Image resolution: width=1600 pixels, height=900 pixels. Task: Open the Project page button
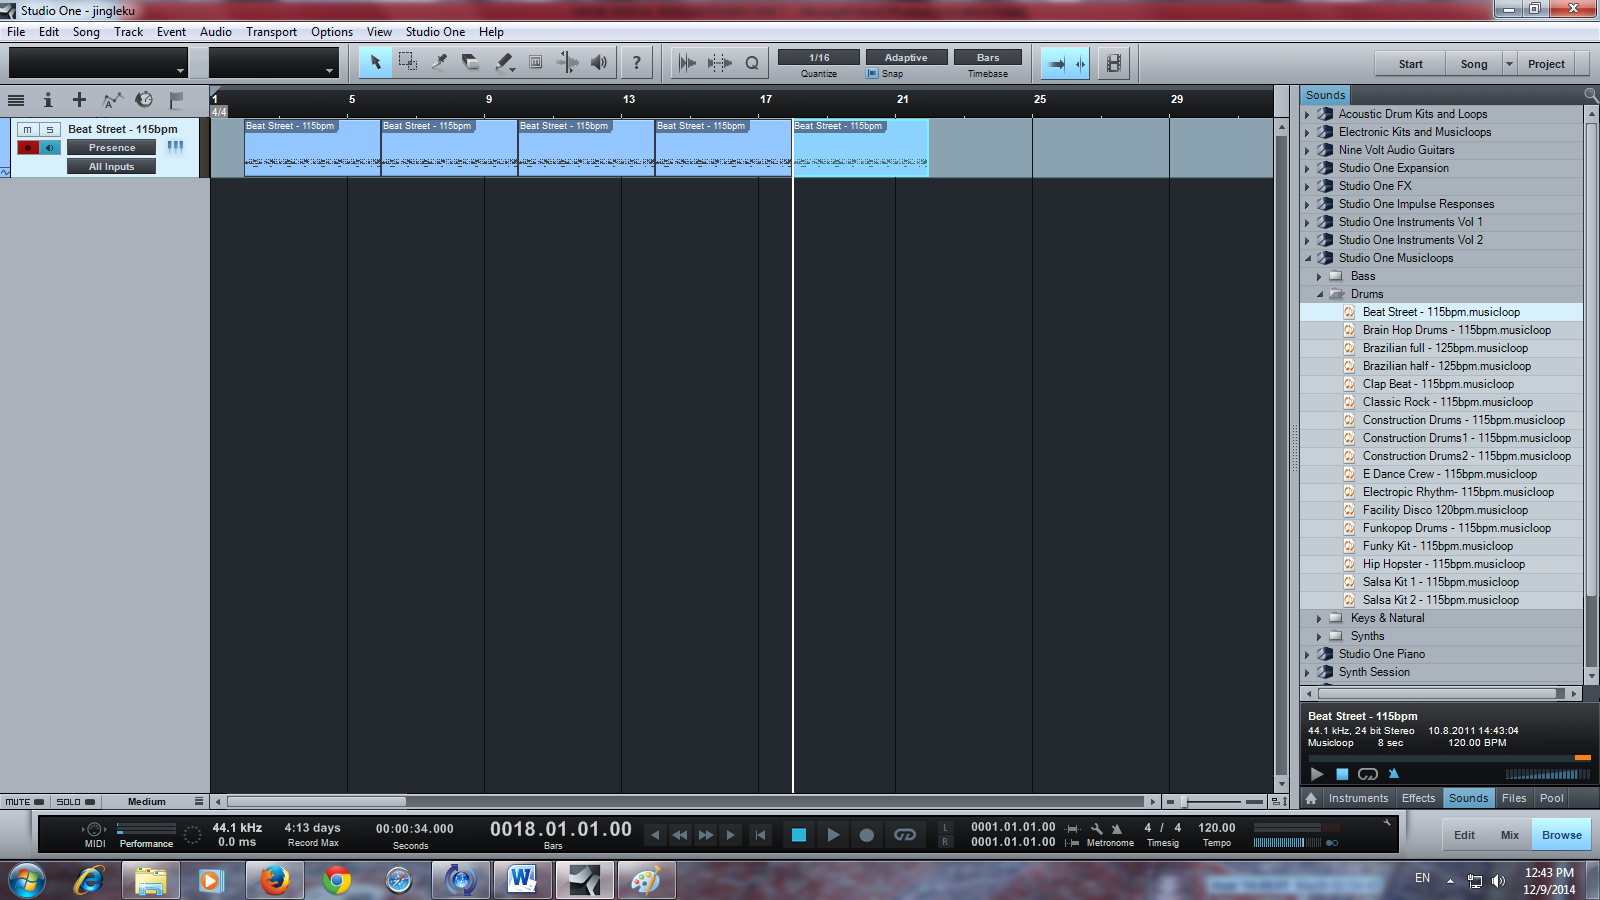click(x=1546, y=64)
